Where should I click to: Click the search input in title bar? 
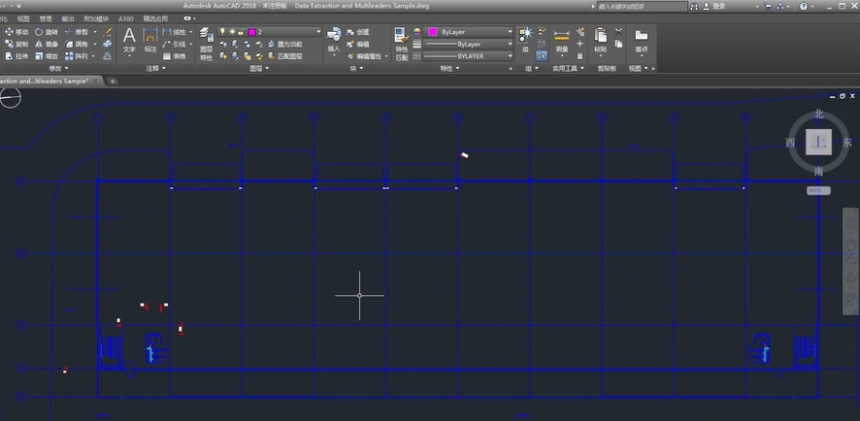[x=642, y=6]
